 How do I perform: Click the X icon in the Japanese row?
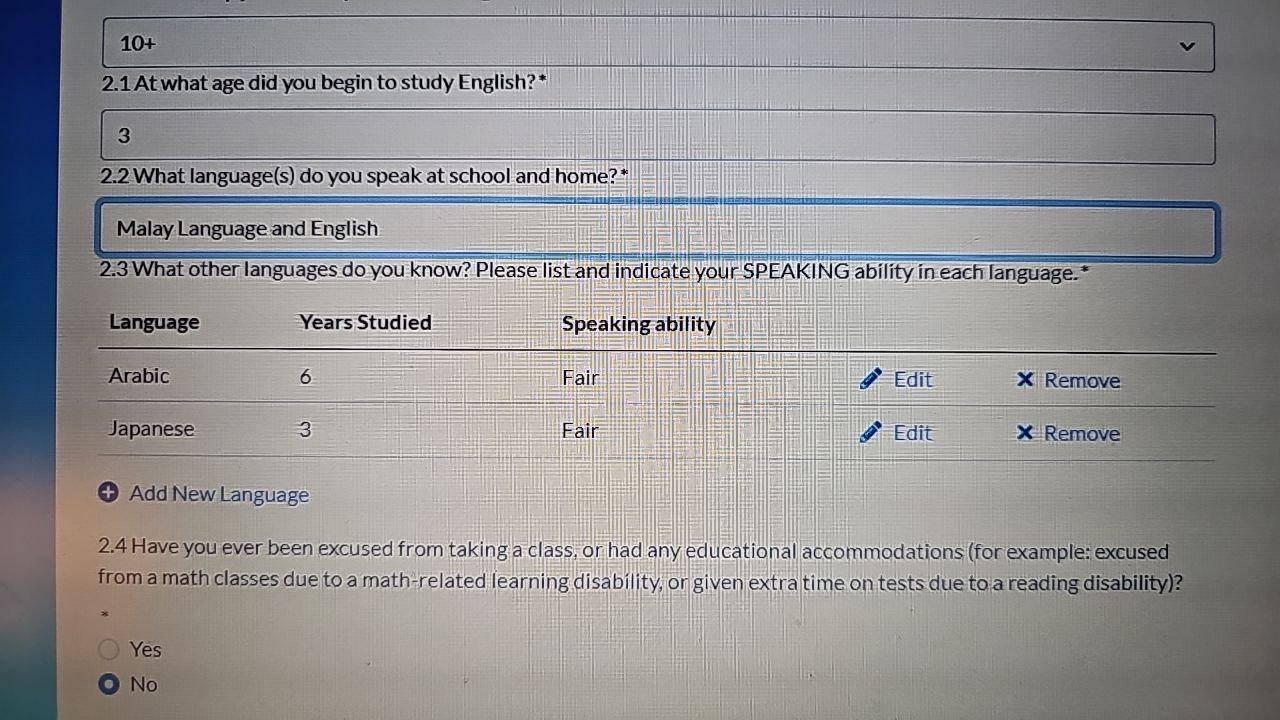click(1025, 432)
